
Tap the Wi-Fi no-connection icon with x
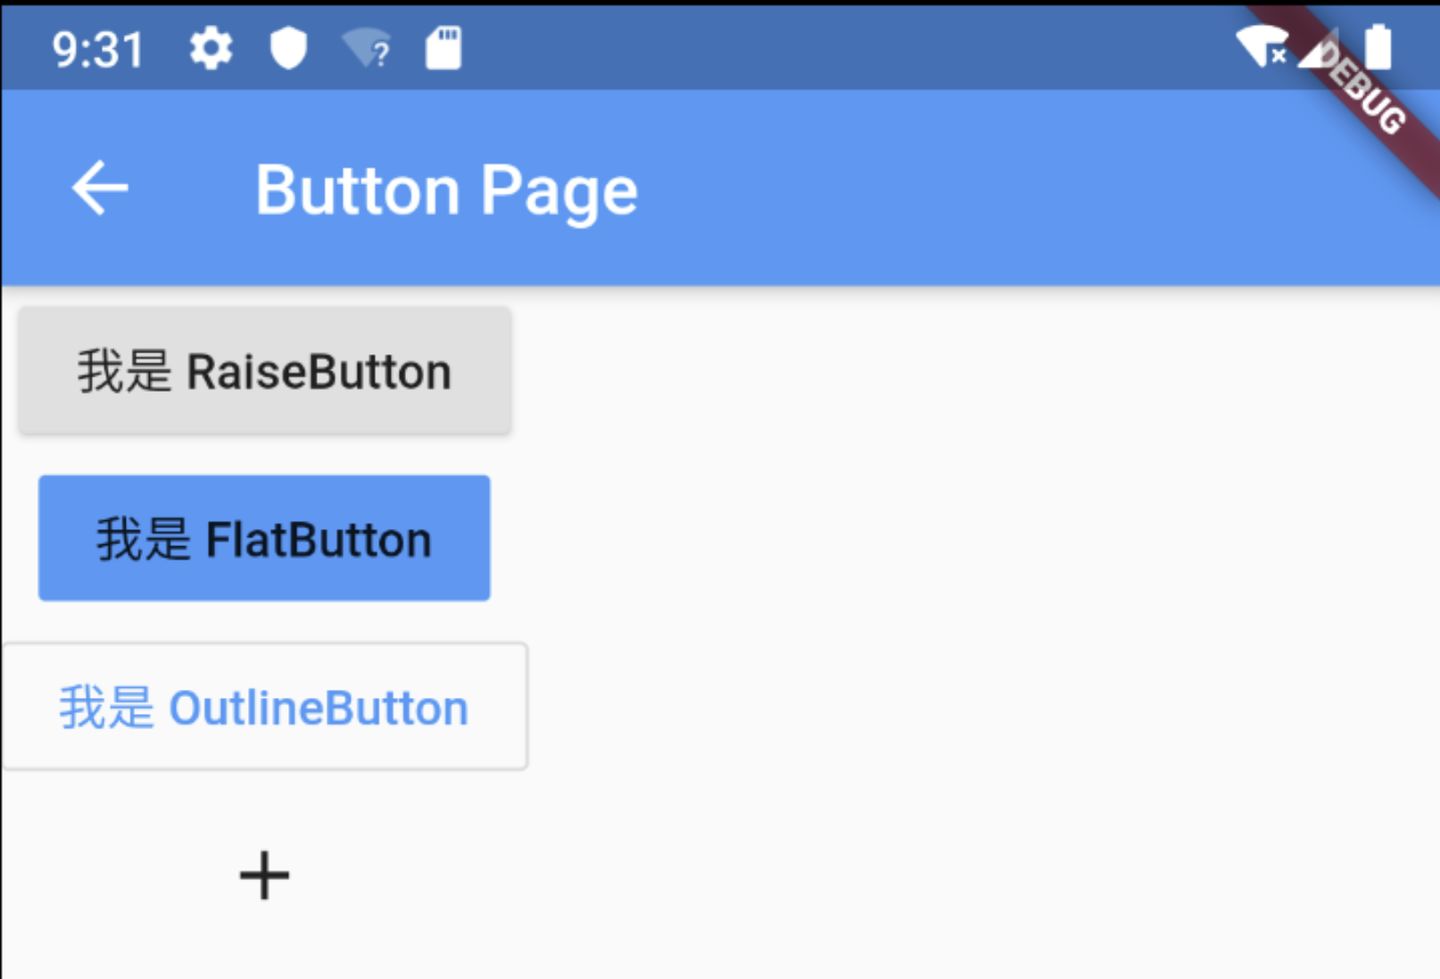tap(1262, 47)
